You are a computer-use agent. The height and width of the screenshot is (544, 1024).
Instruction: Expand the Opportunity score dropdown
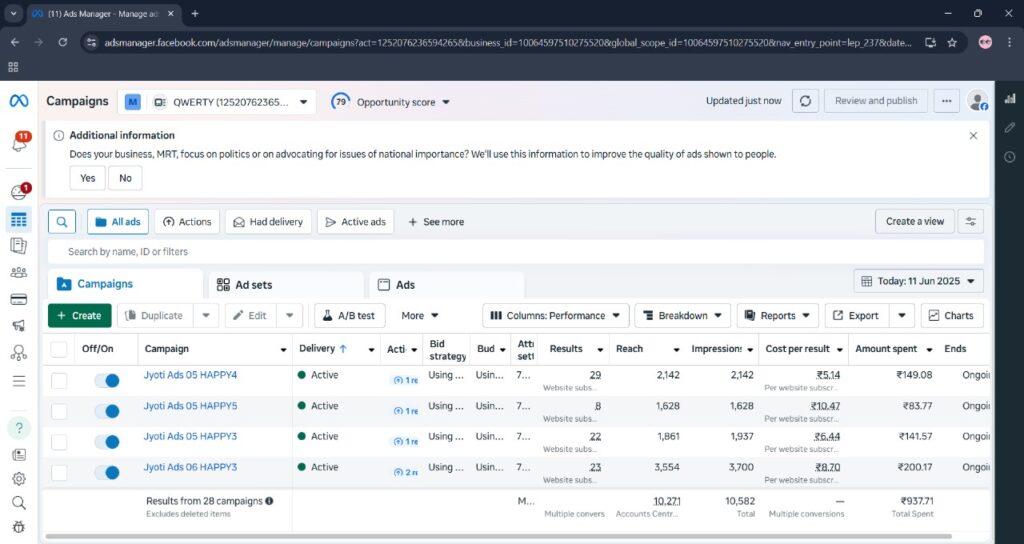coord(391,102)
